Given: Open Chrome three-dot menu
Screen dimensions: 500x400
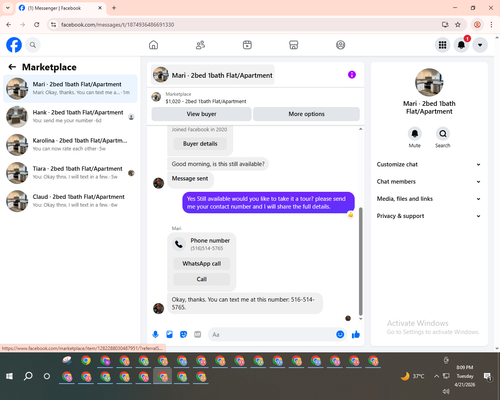Looking at the screenshot, I should tap(491, 24).
